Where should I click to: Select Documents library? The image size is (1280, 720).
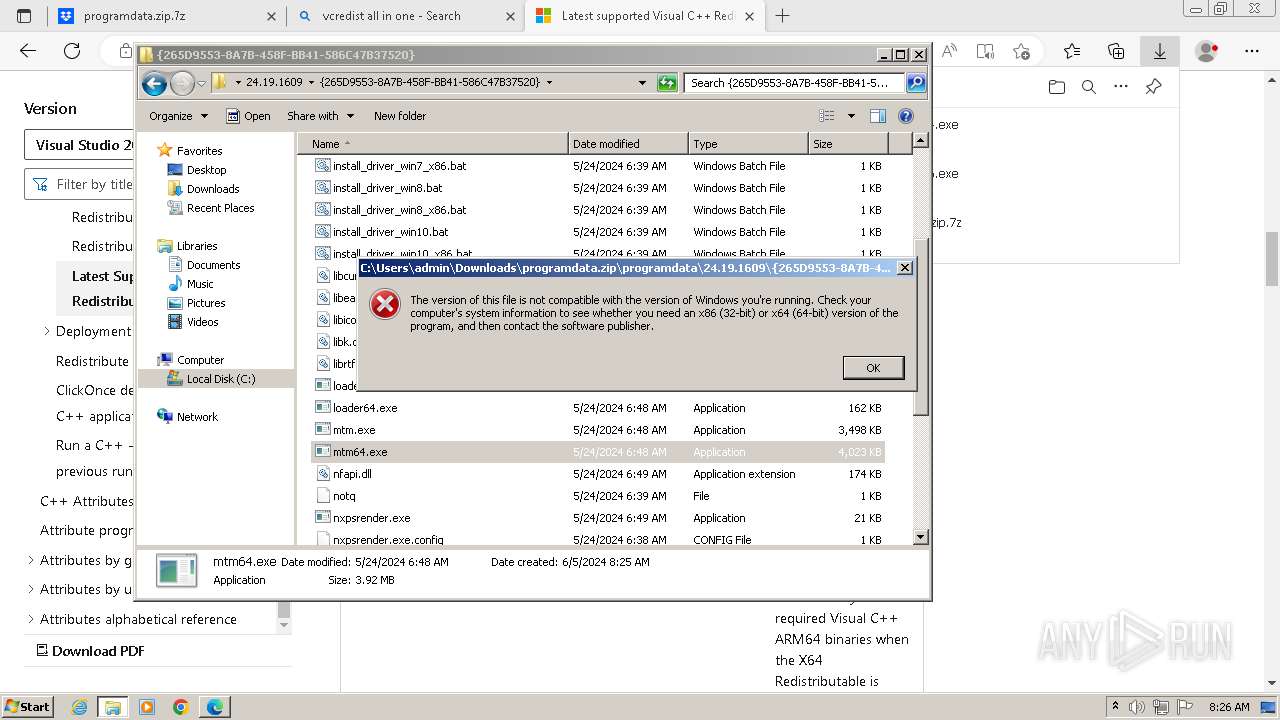click(x=213, y=265)
